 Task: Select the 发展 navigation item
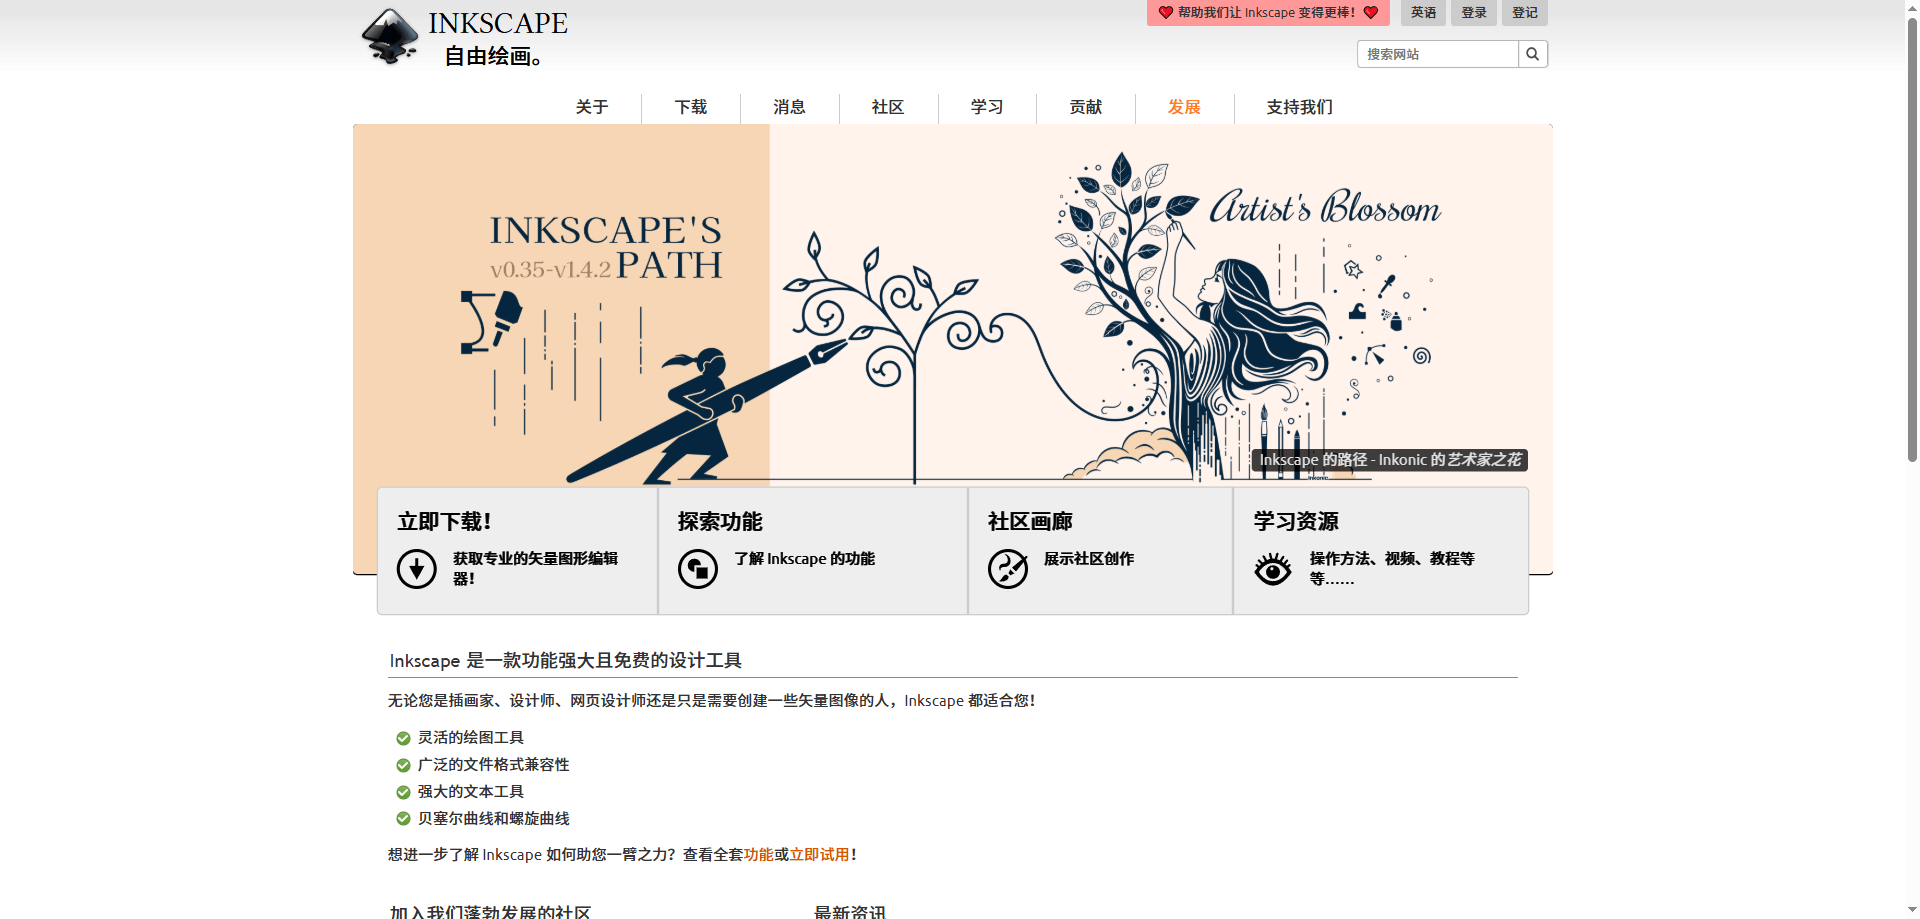click(1184, 107)
